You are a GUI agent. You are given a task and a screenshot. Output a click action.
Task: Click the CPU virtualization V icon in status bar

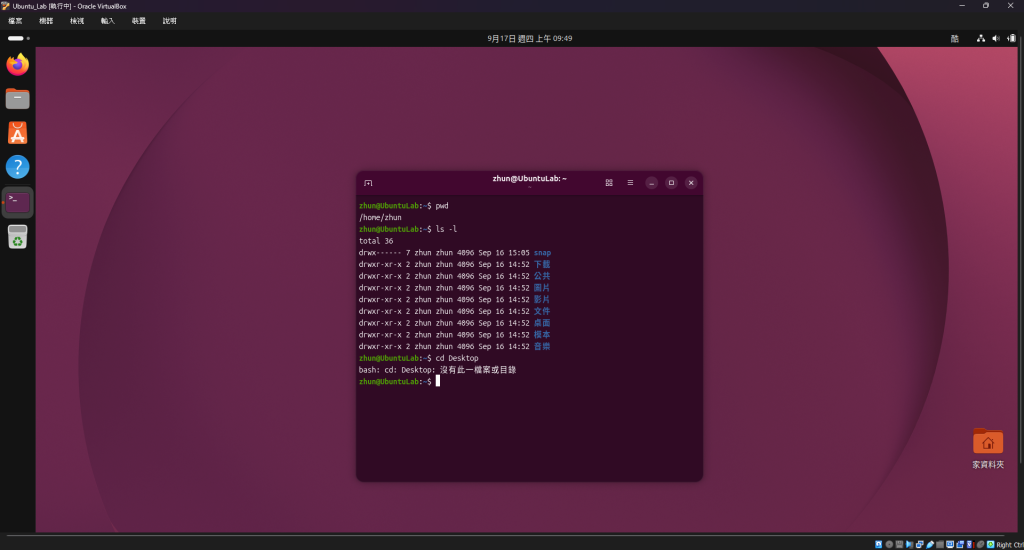(x=970, y=544)
